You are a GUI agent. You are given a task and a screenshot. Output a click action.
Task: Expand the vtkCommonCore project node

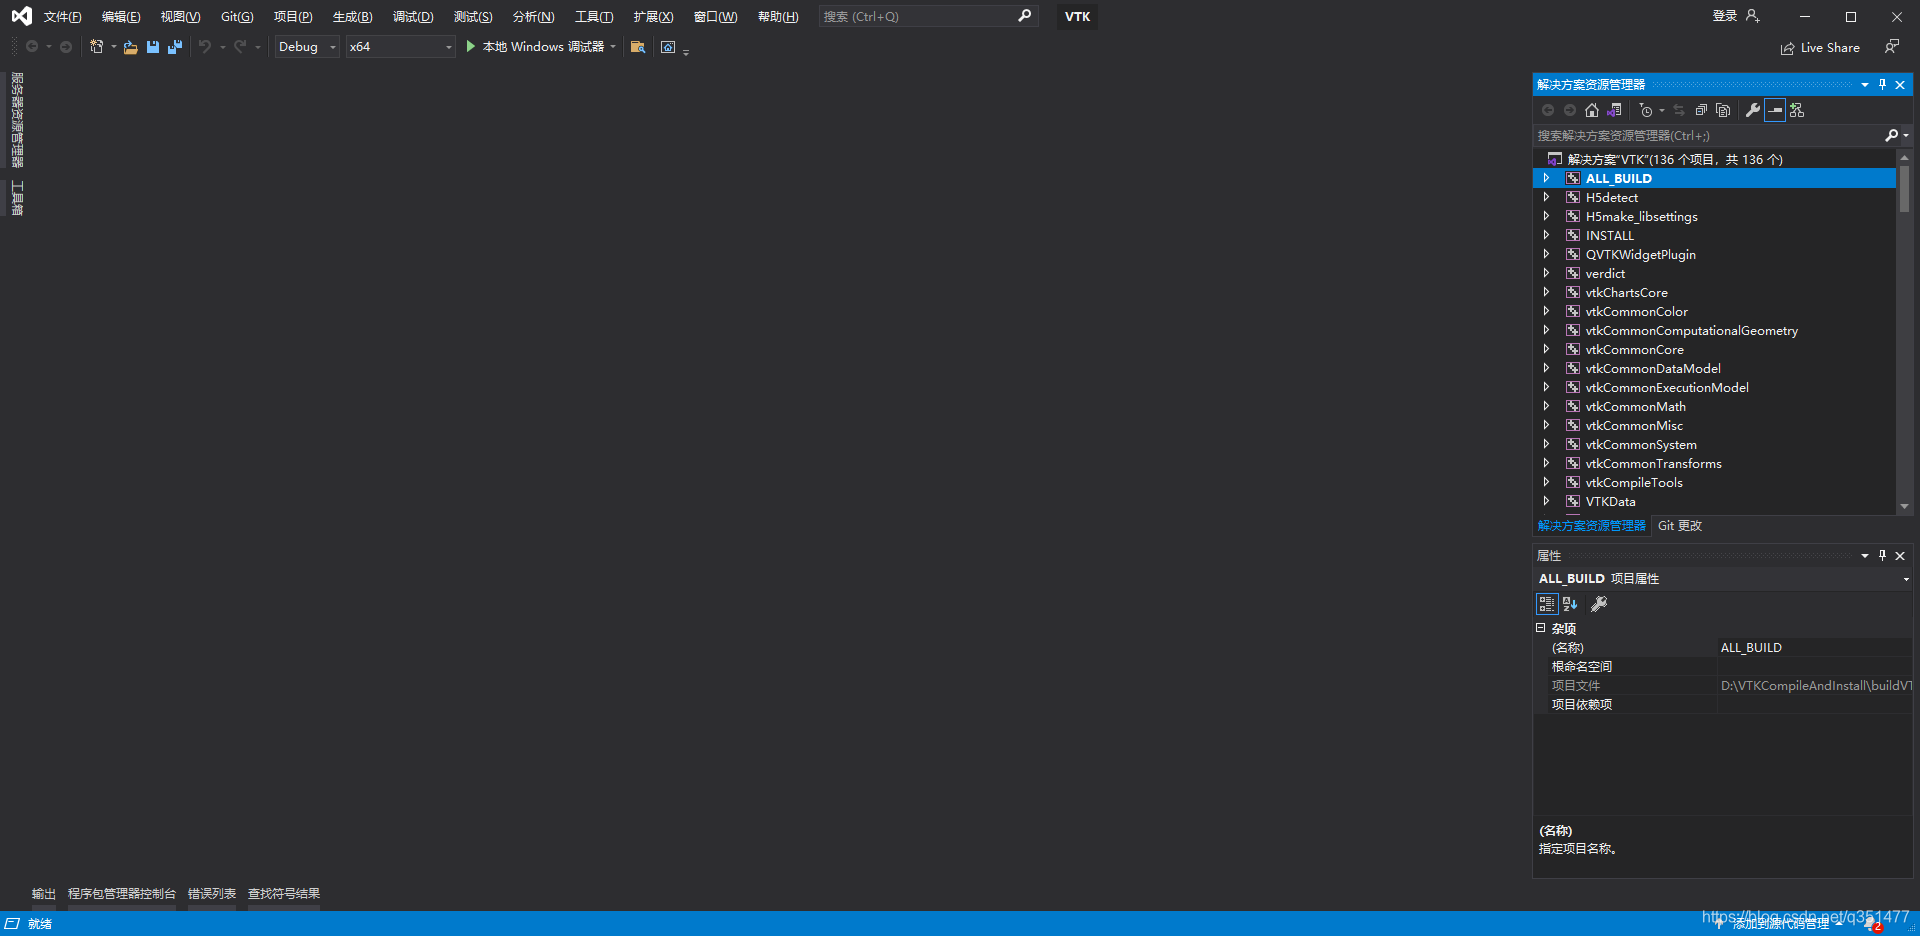click(1546, 349)
